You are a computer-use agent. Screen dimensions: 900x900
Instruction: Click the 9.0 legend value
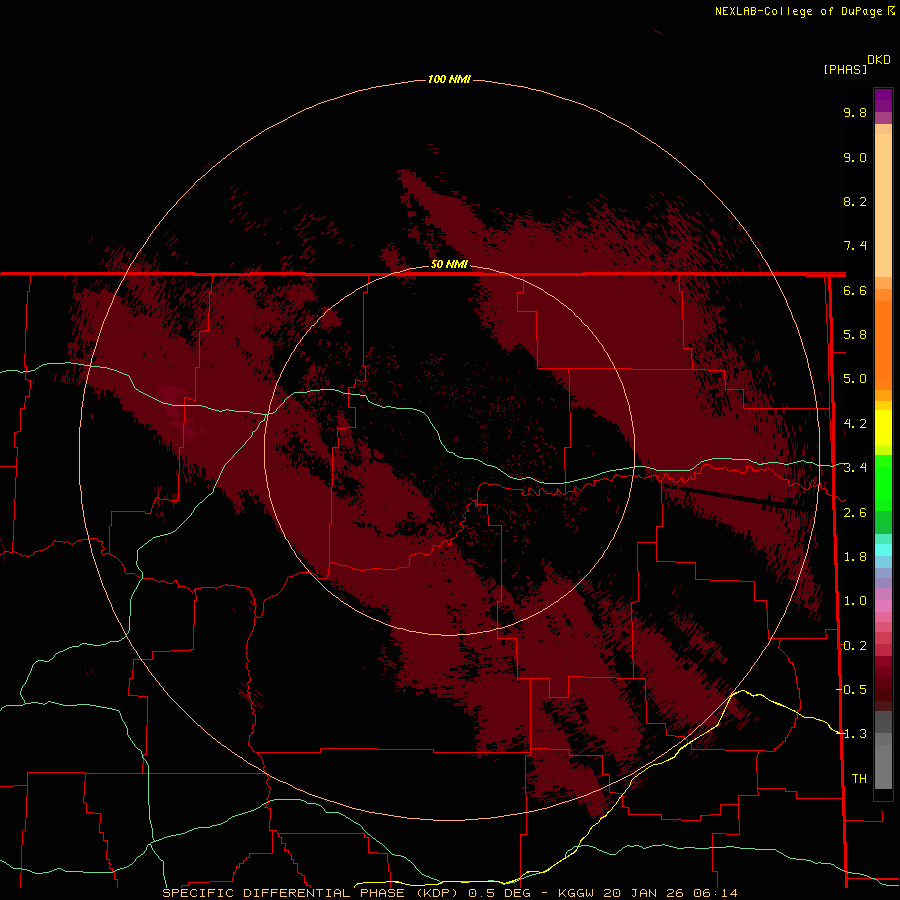click(x=855, y=157)
